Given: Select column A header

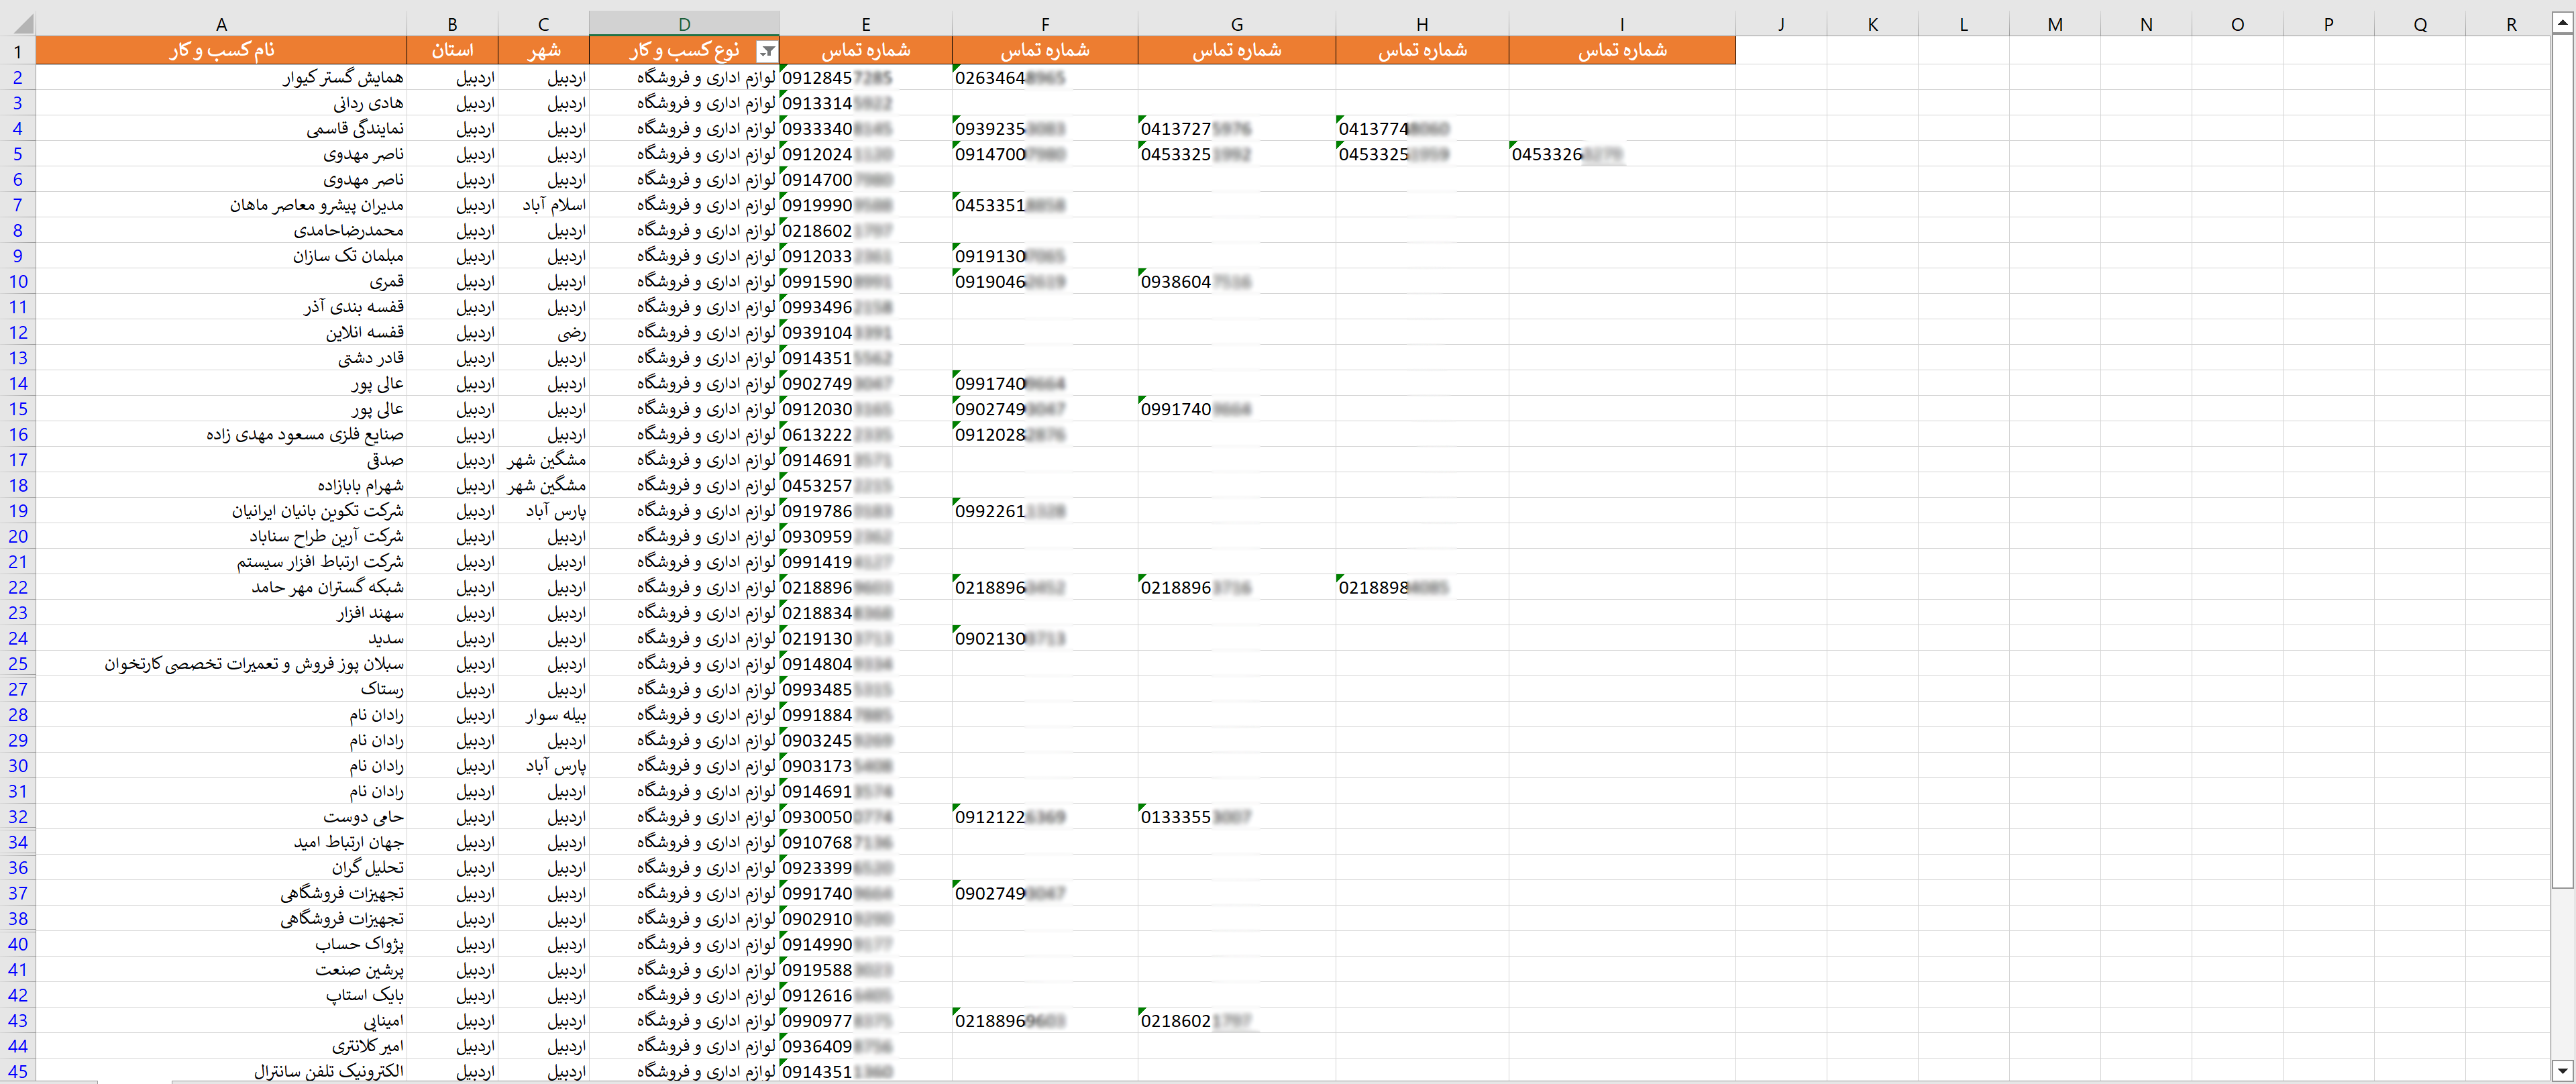Looking at the screenshot, I should pos(221,24).
